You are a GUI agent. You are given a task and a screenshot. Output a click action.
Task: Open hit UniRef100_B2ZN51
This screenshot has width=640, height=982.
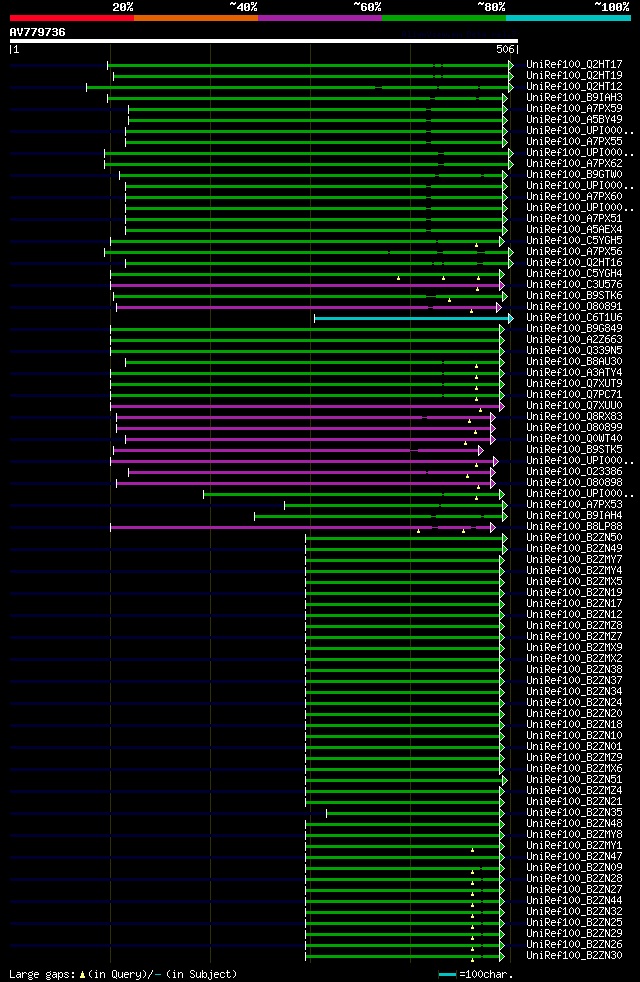574,780
